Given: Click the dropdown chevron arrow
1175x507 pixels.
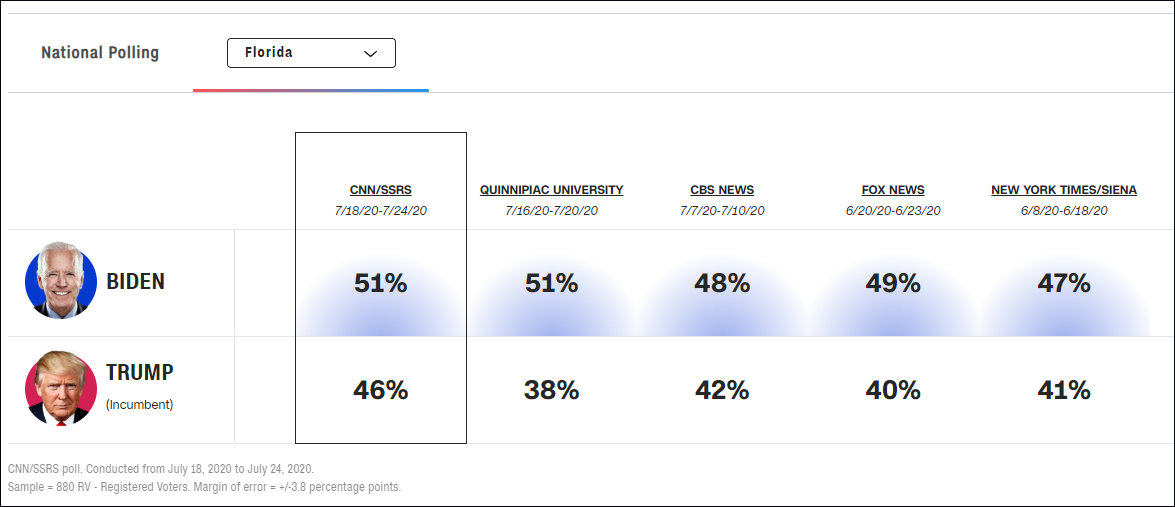Looking at the screenshot, I should pyautogui.click(x=370, y=54).
